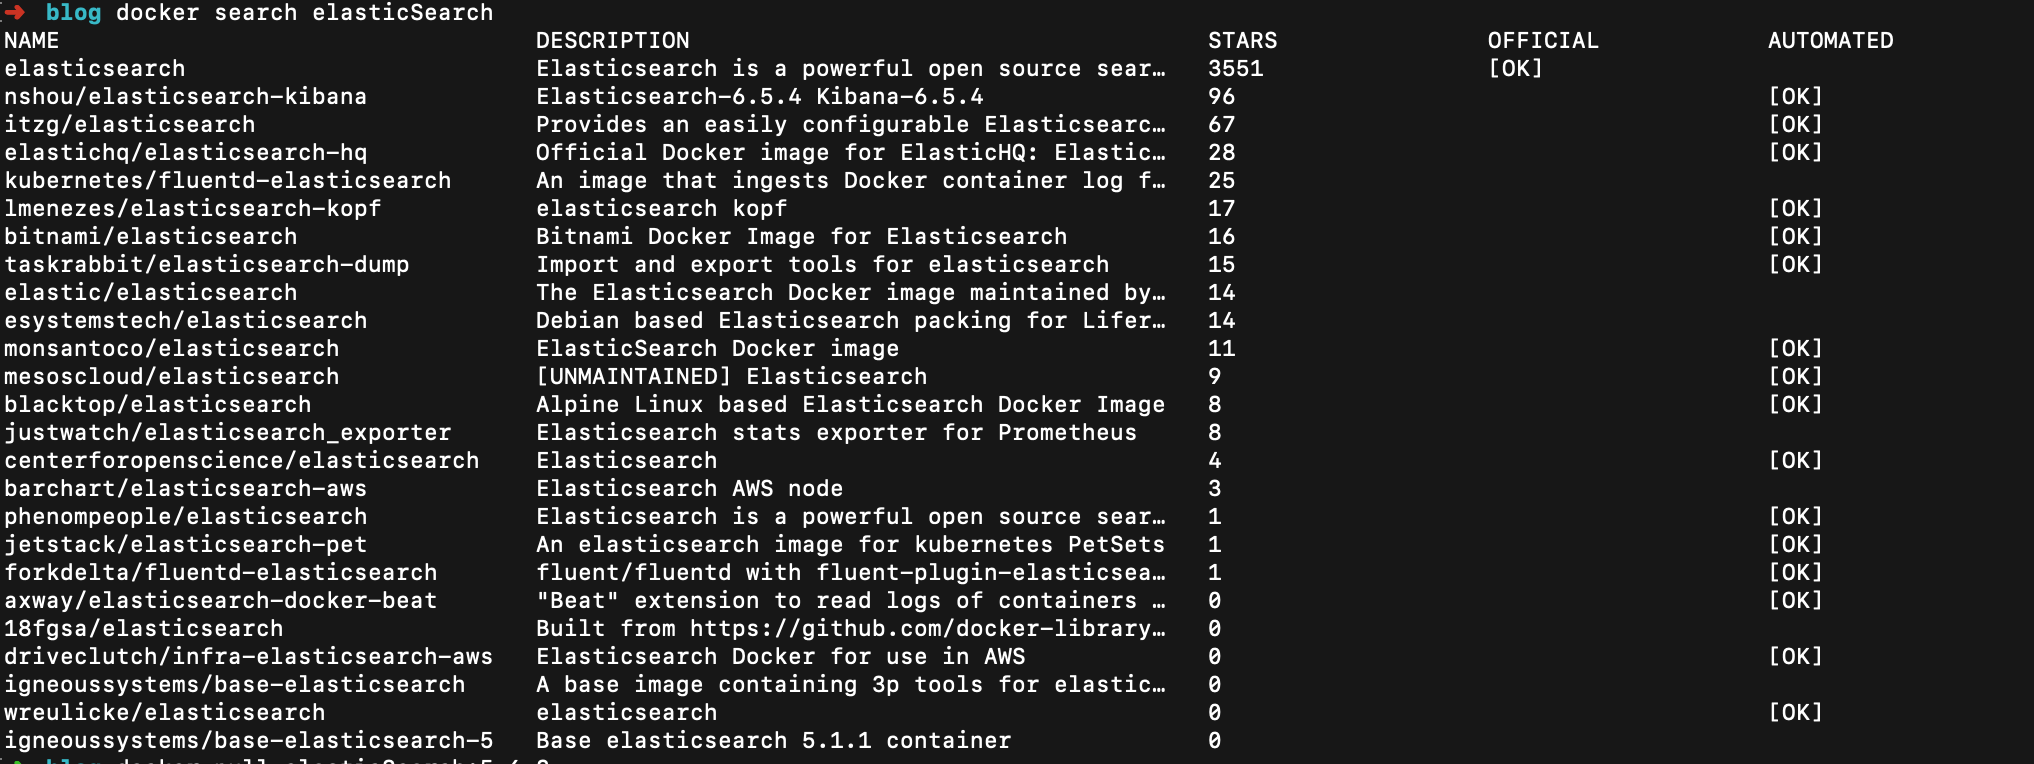Click the typed docker search elasticSearch command
2034x764 pixels.
304,12
